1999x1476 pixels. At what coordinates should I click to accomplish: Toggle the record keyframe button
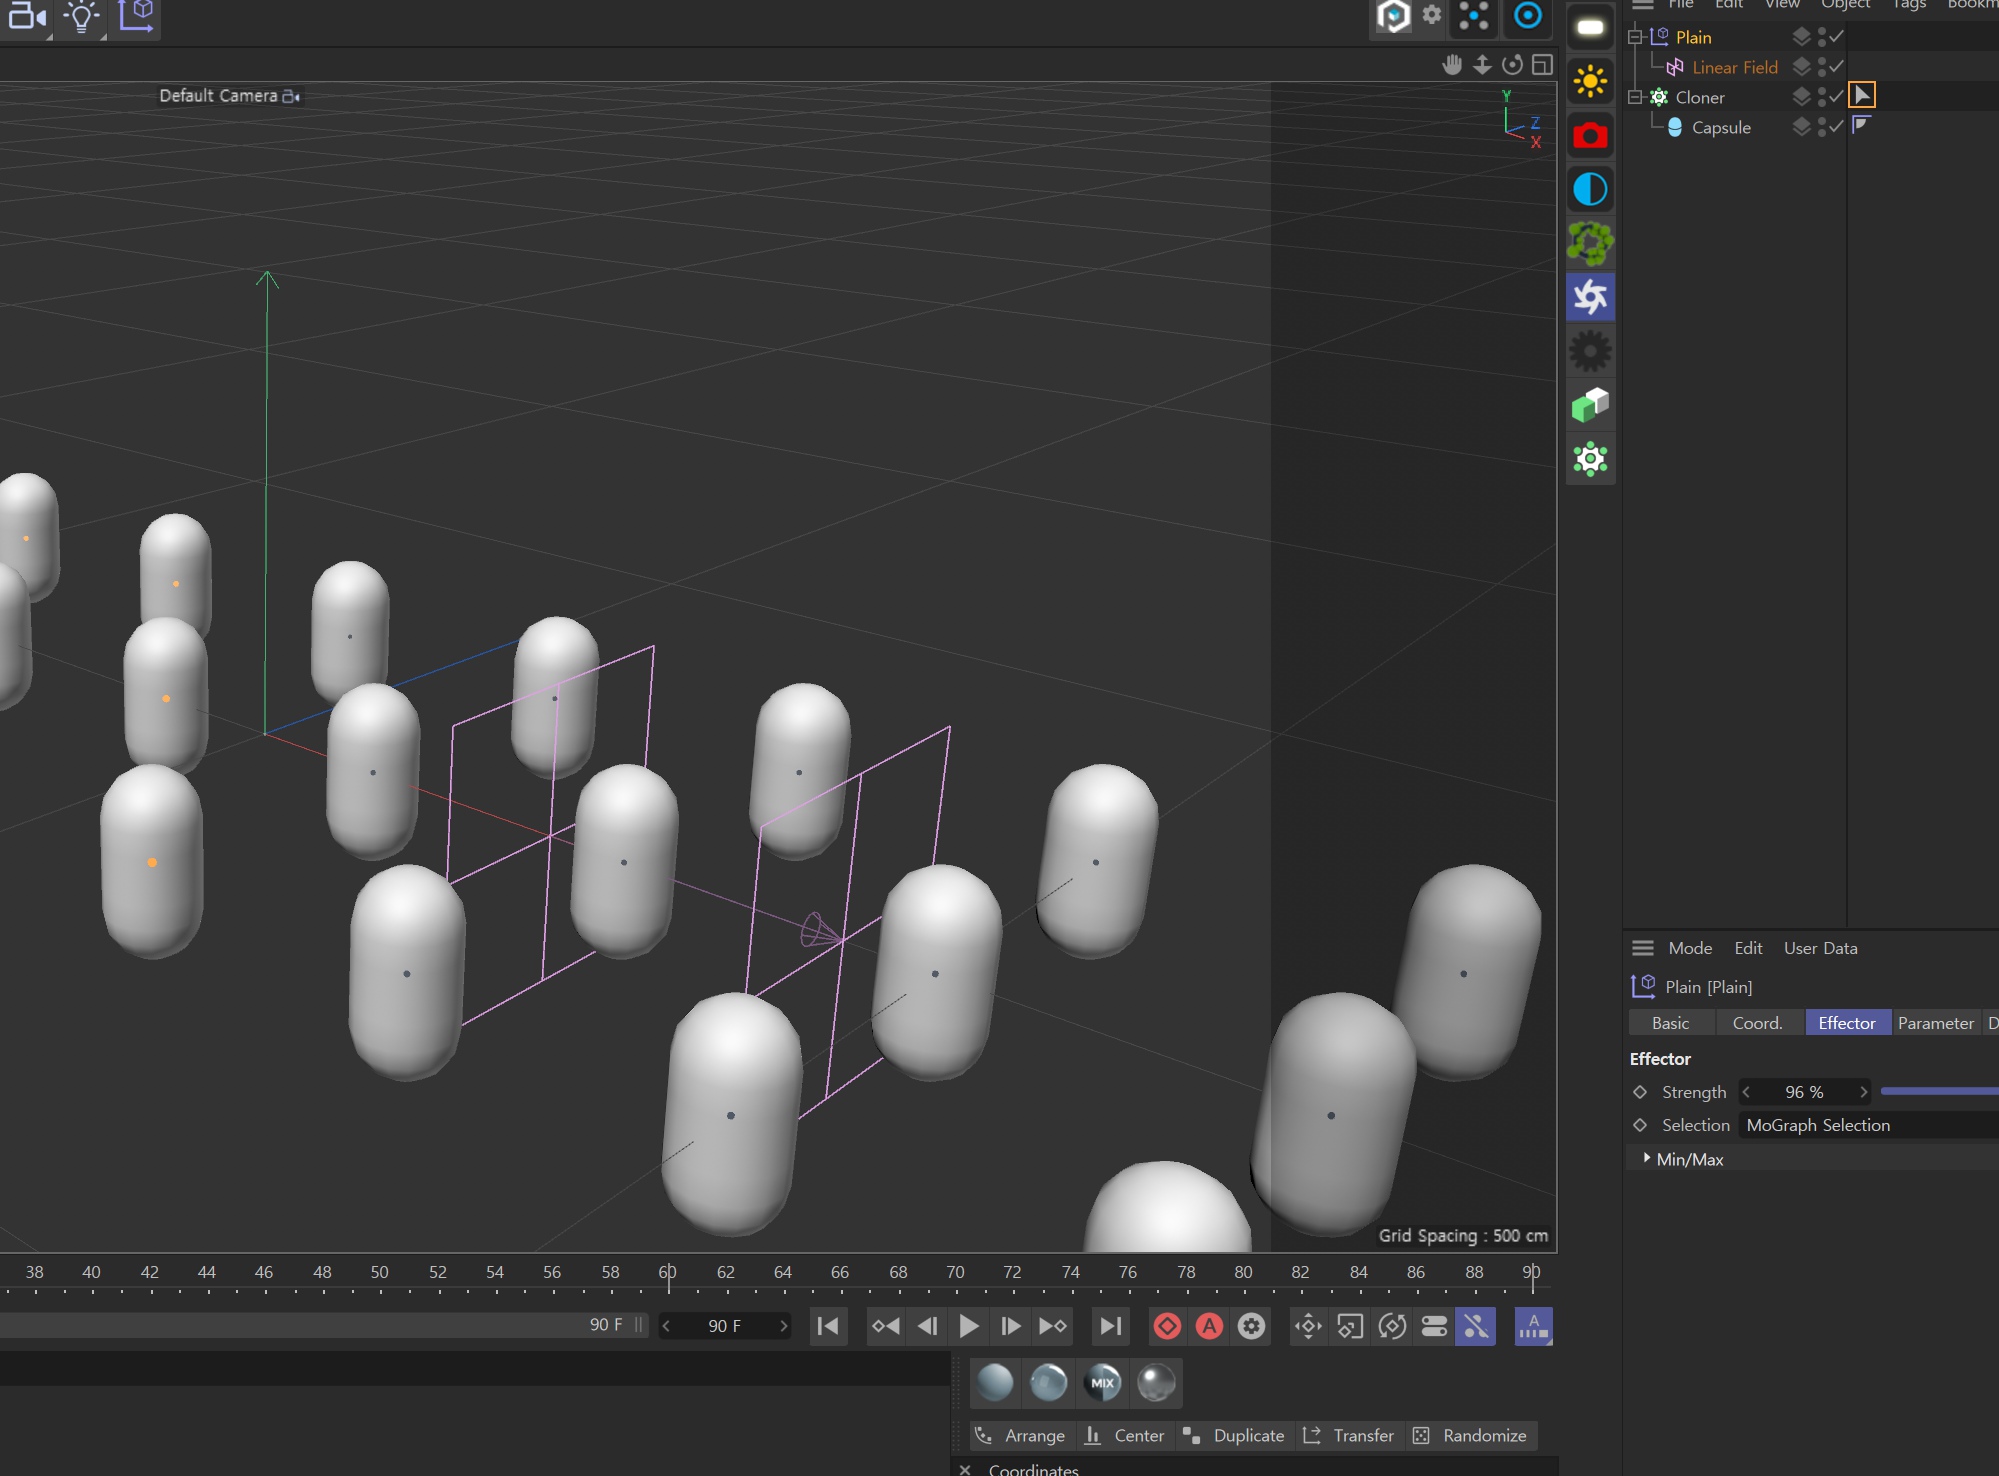click(1167, 1326)
